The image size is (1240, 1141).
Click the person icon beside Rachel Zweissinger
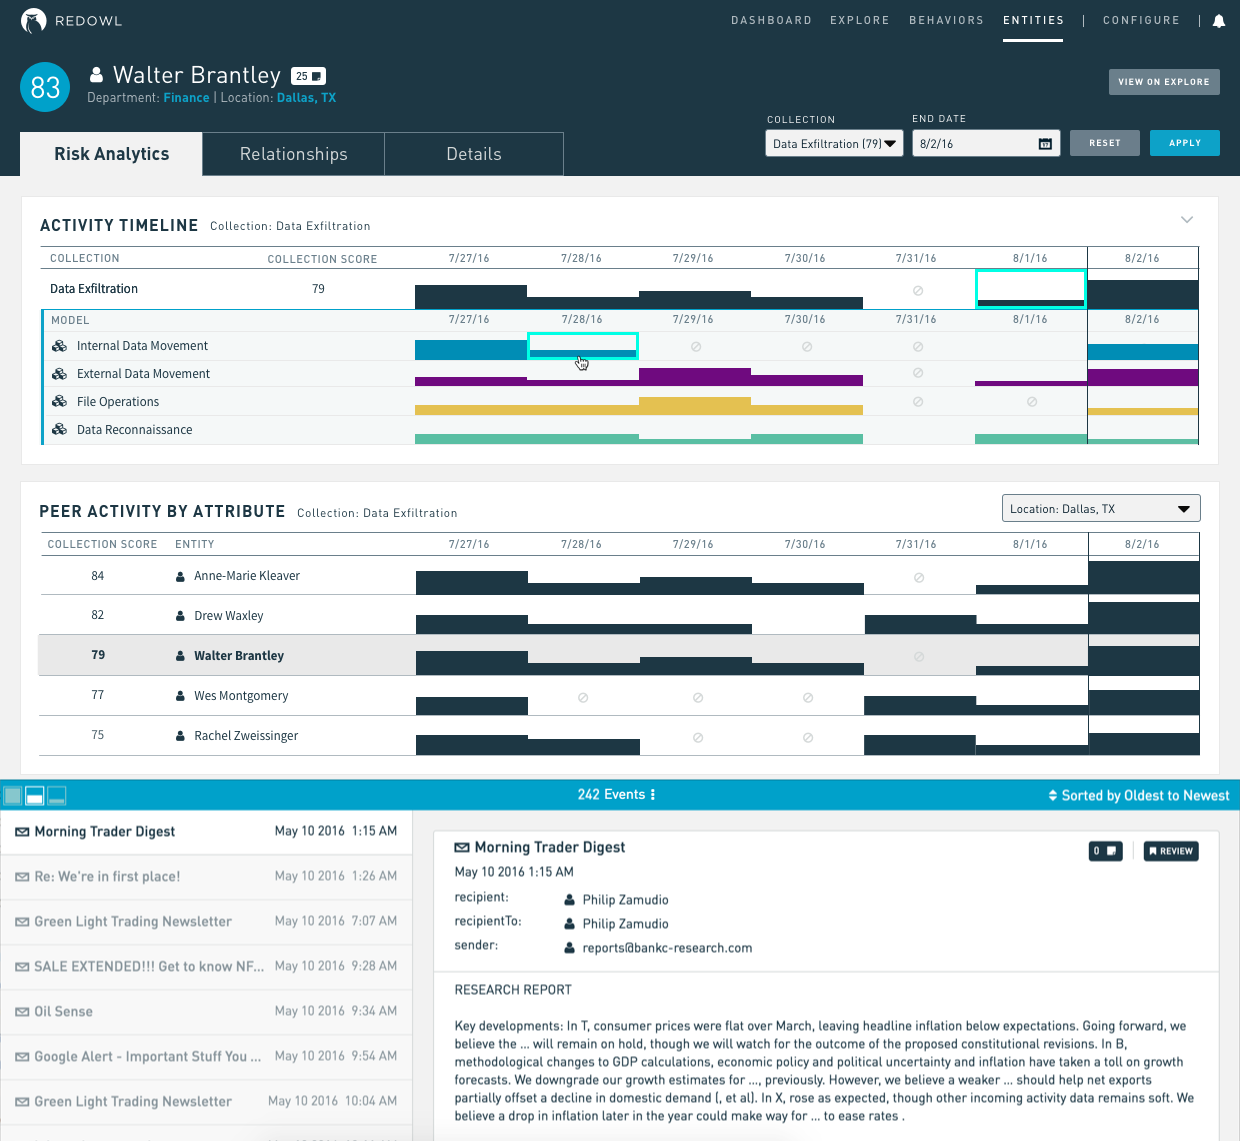tap(180, 737)
